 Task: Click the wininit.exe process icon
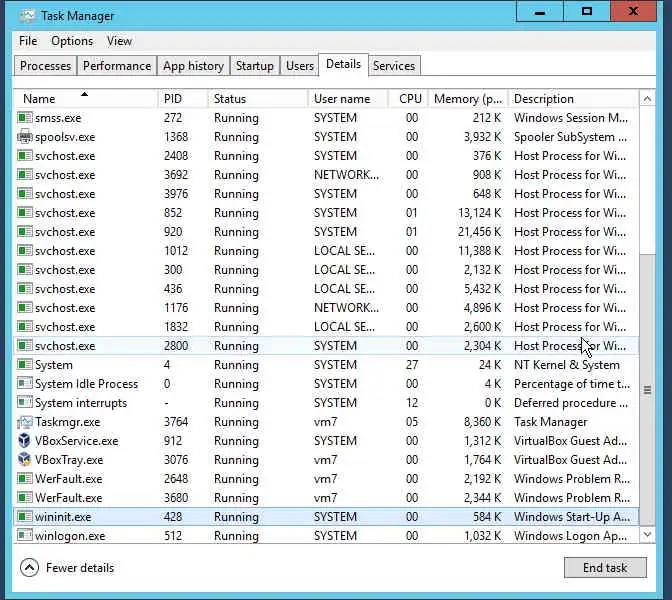(x=25, y=516)
